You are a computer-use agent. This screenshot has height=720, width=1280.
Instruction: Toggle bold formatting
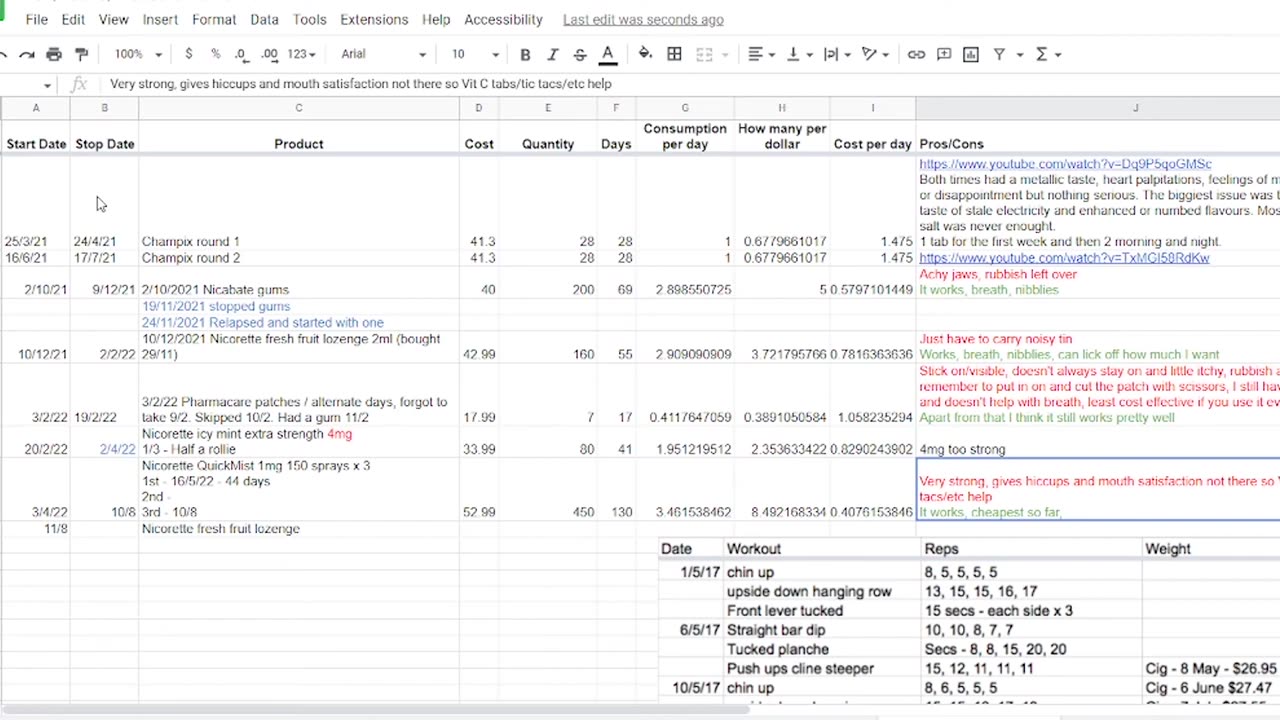(x=525, y=54)
